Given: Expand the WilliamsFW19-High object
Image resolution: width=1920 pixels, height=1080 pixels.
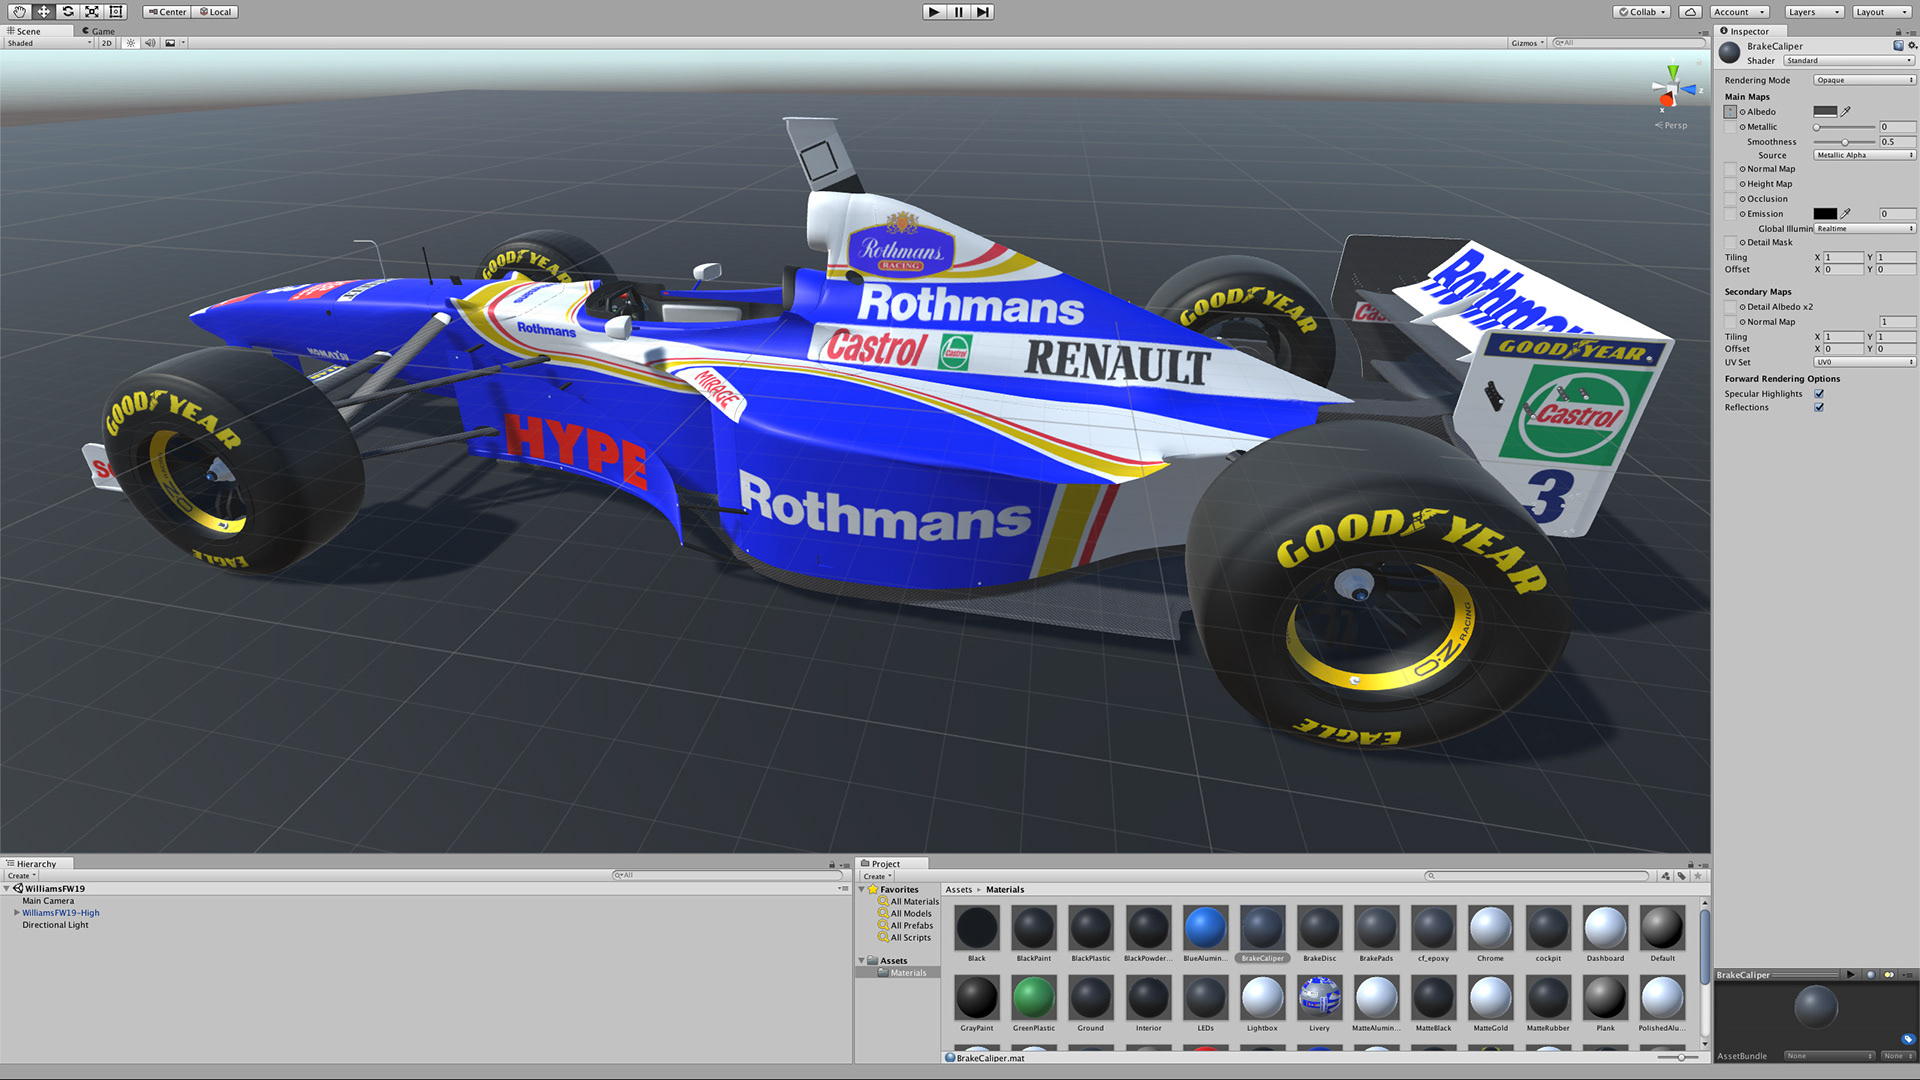Looking at the screenshot, I should [16, 912].
